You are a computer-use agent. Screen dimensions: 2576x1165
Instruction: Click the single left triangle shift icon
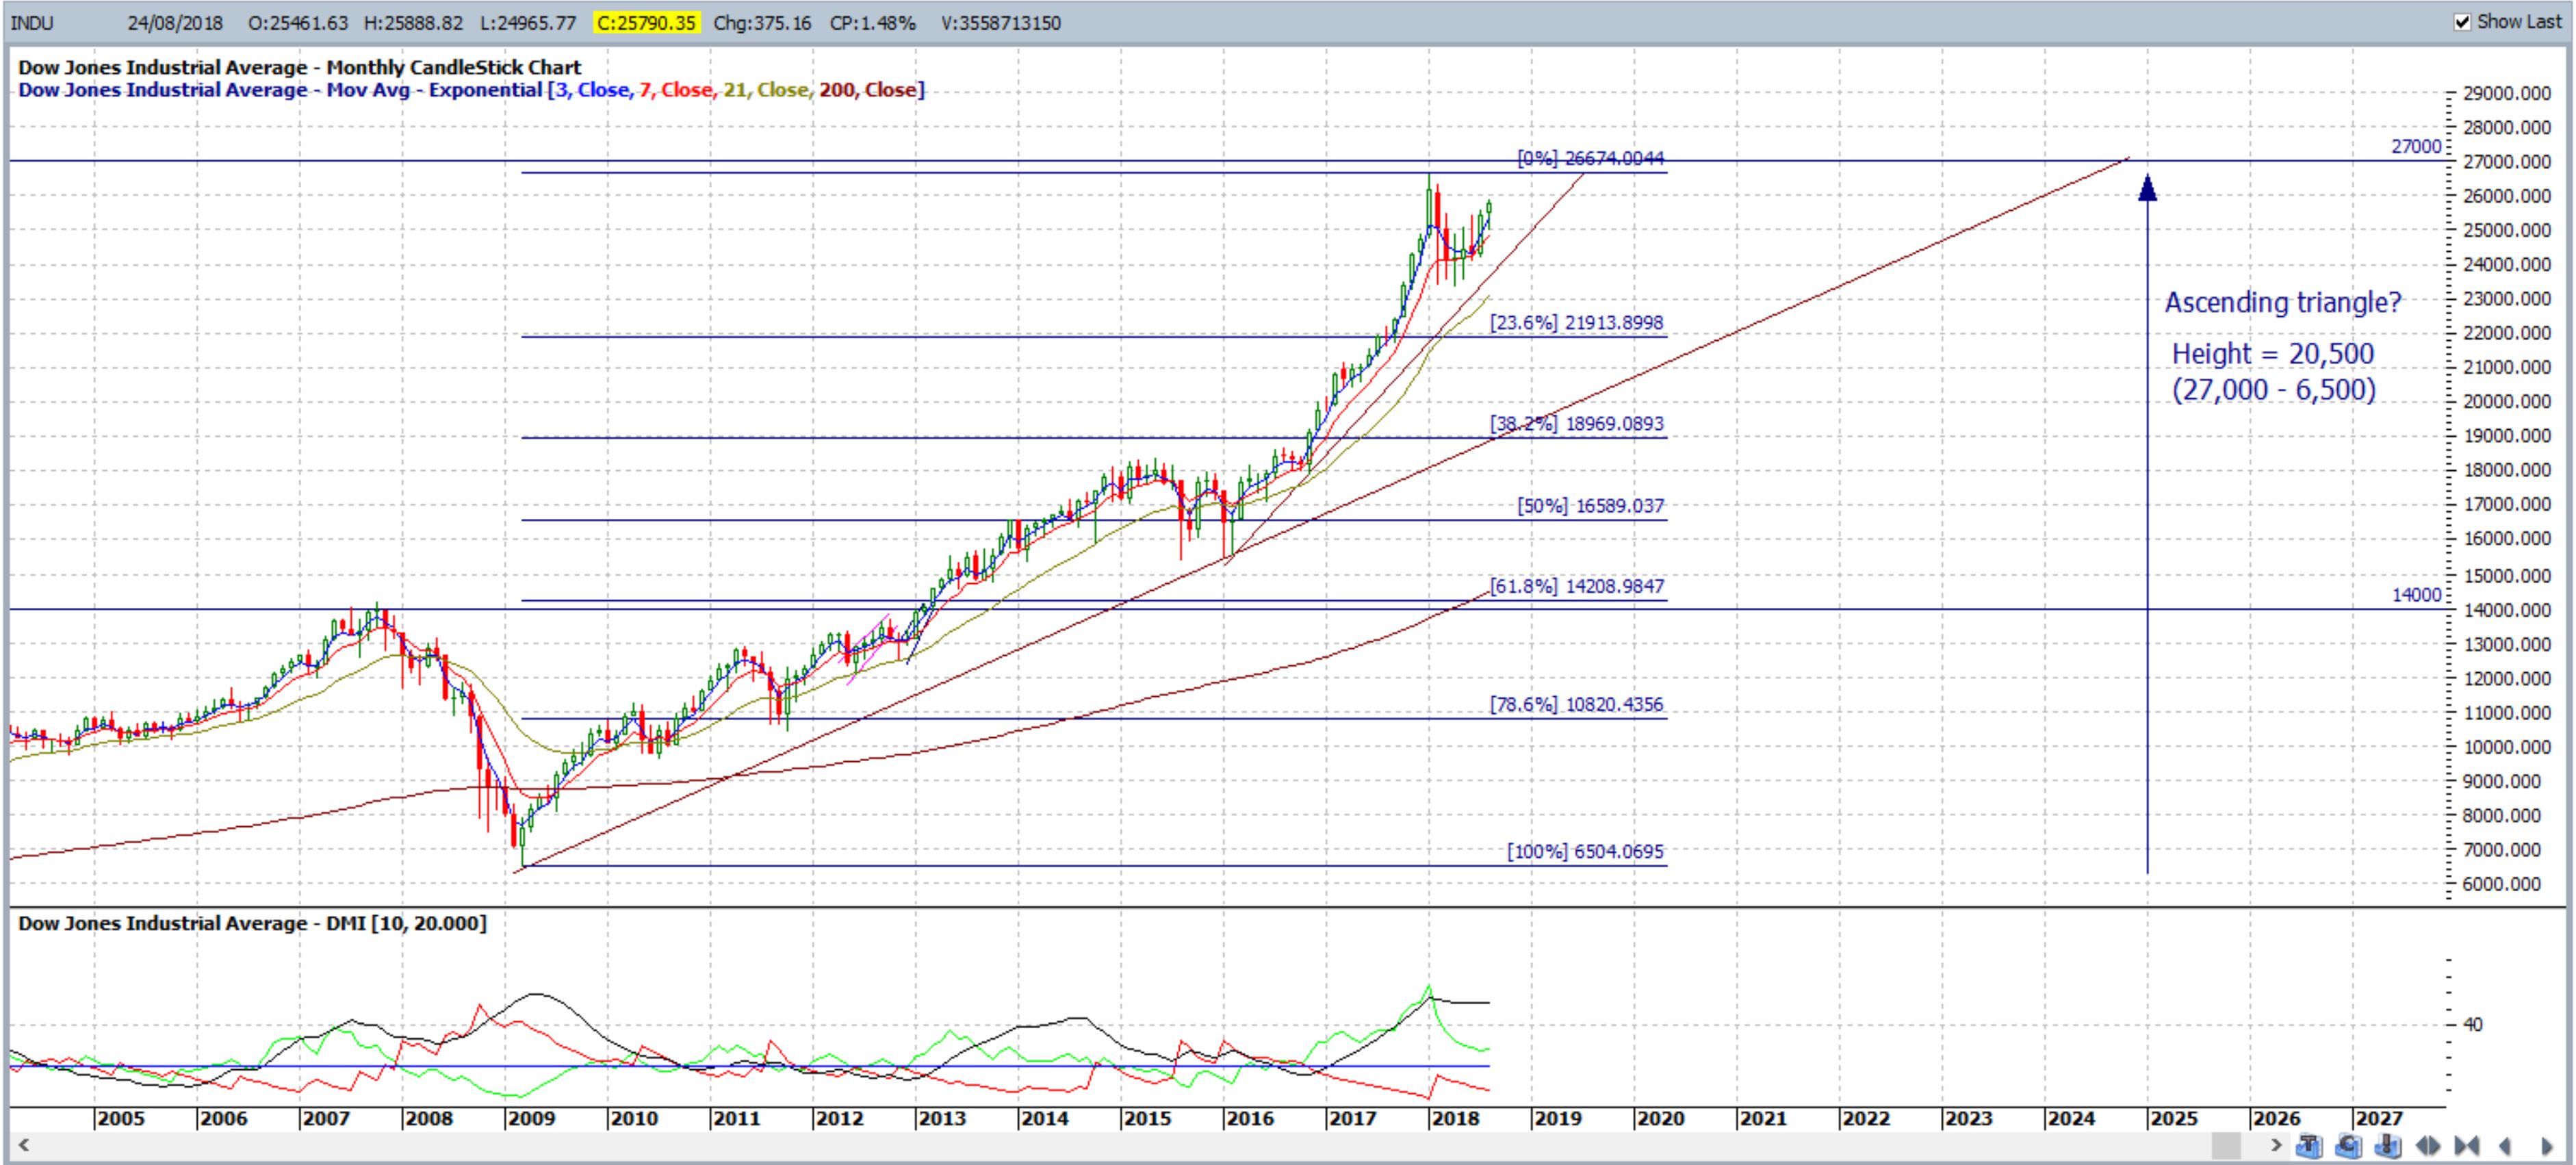tap(2505, 1146)
